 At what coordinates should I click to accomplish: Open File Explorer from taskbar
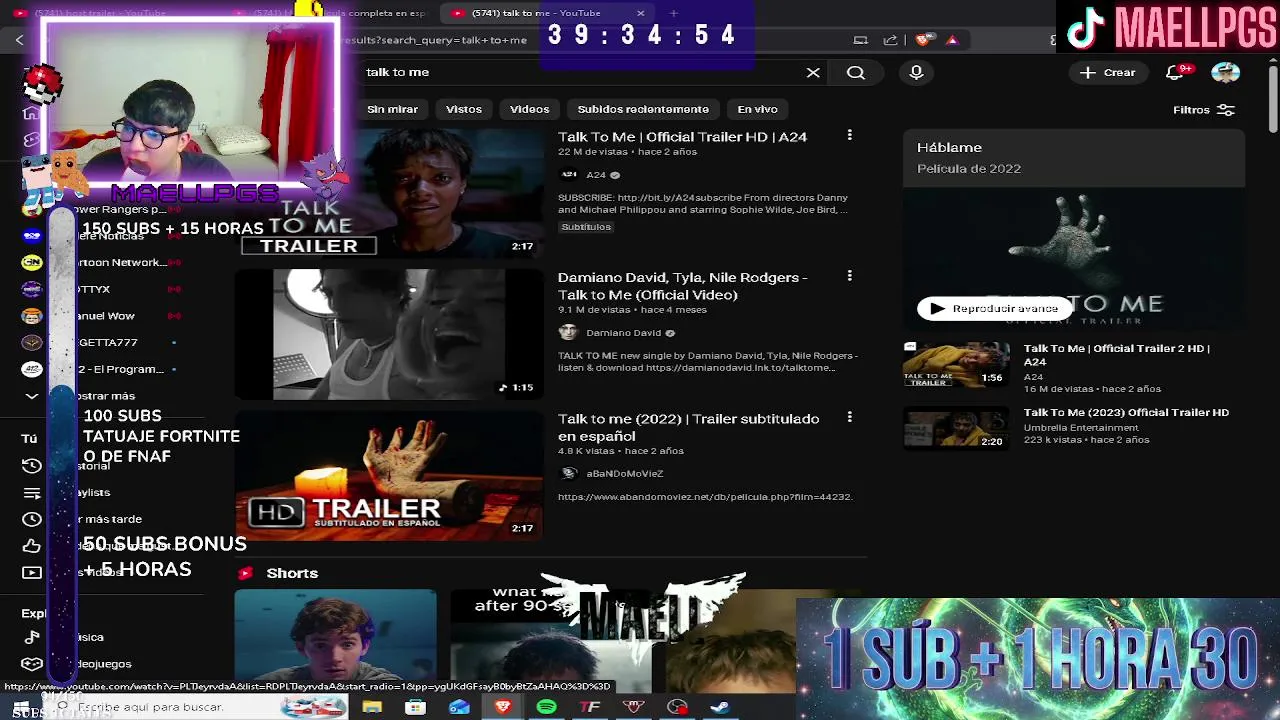click(372, 707)
